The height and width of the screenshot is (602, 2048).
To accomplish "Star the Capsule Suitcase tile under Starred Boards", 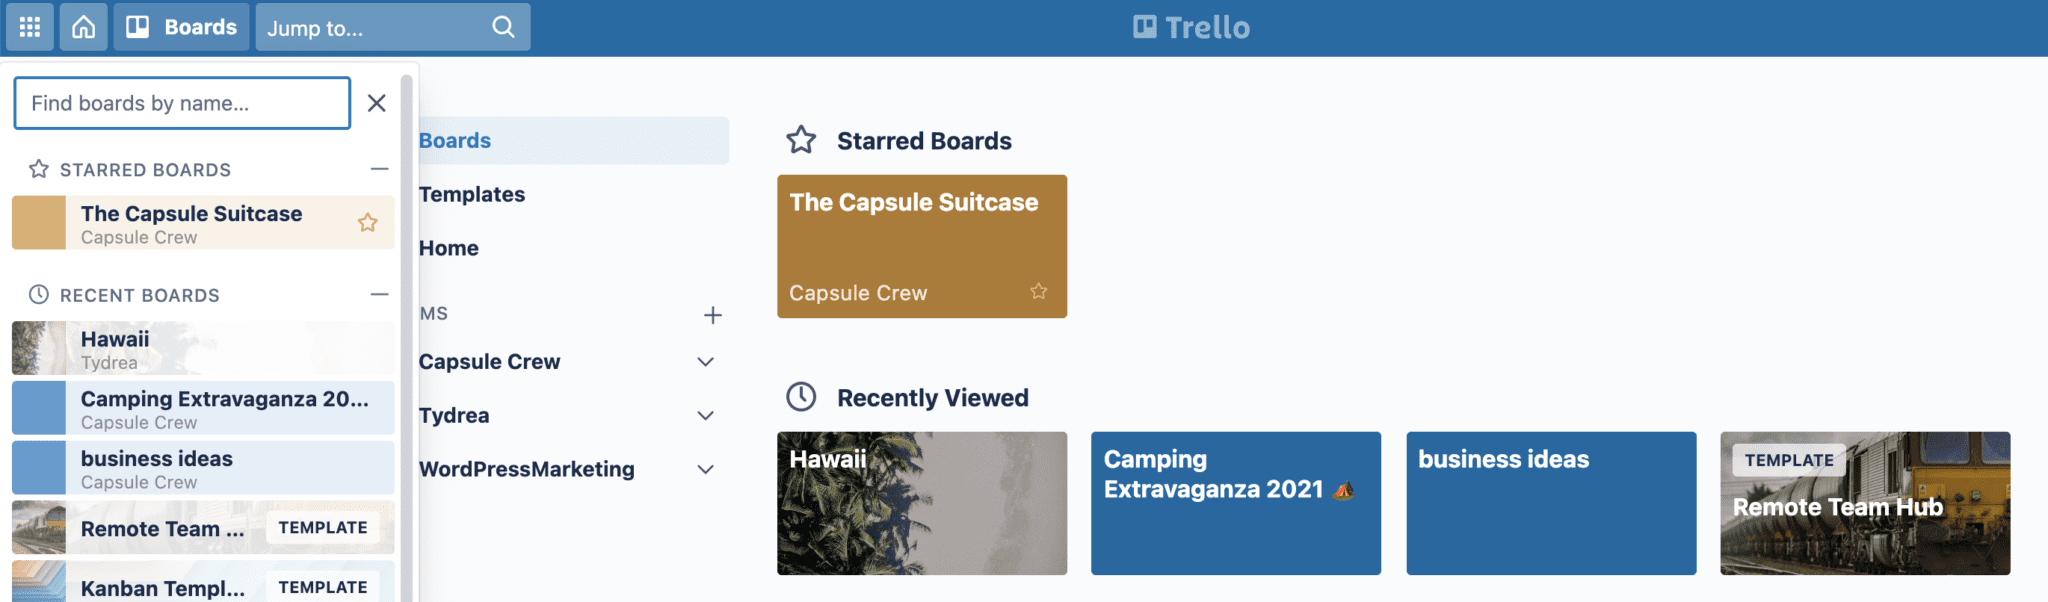I will [x=1038, y=291].
